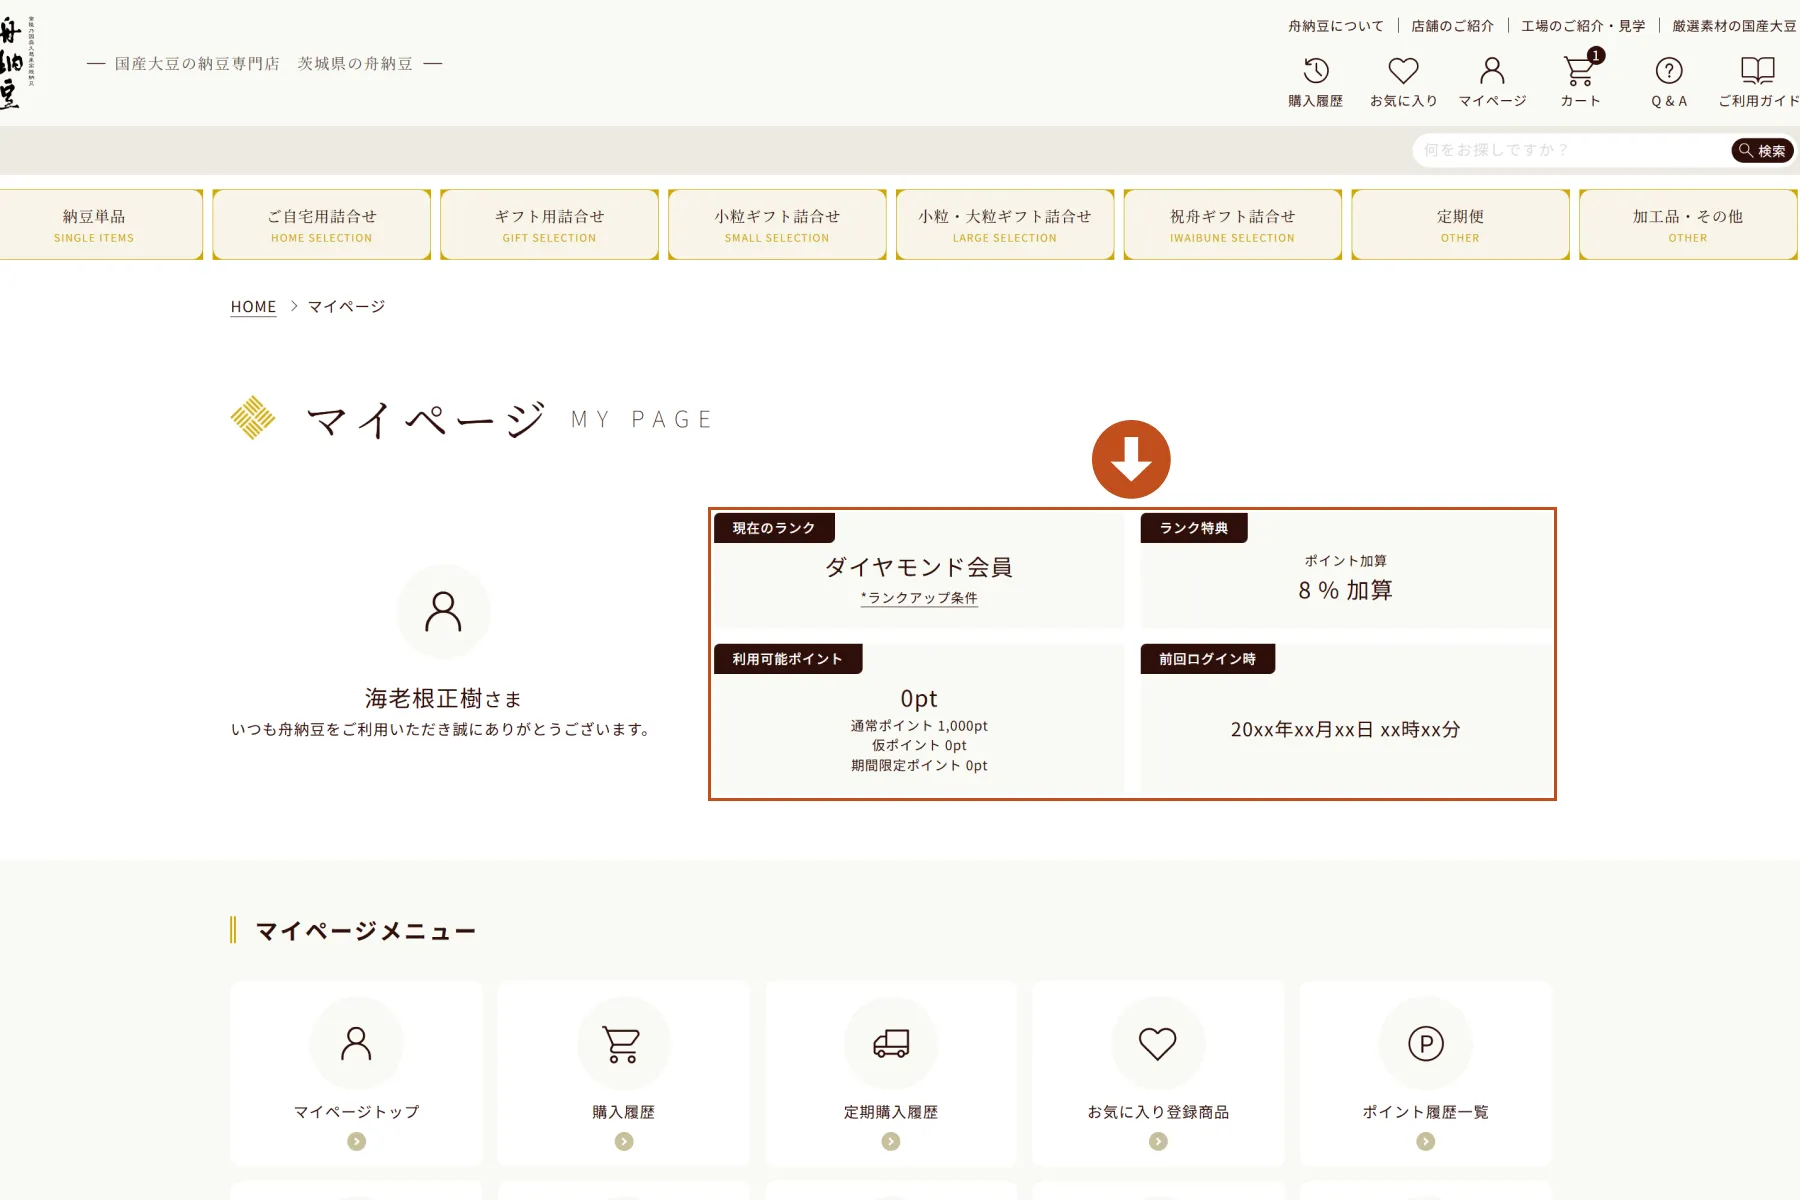
Task: Click the orange down arrow circle
Action: point(1131,459)
